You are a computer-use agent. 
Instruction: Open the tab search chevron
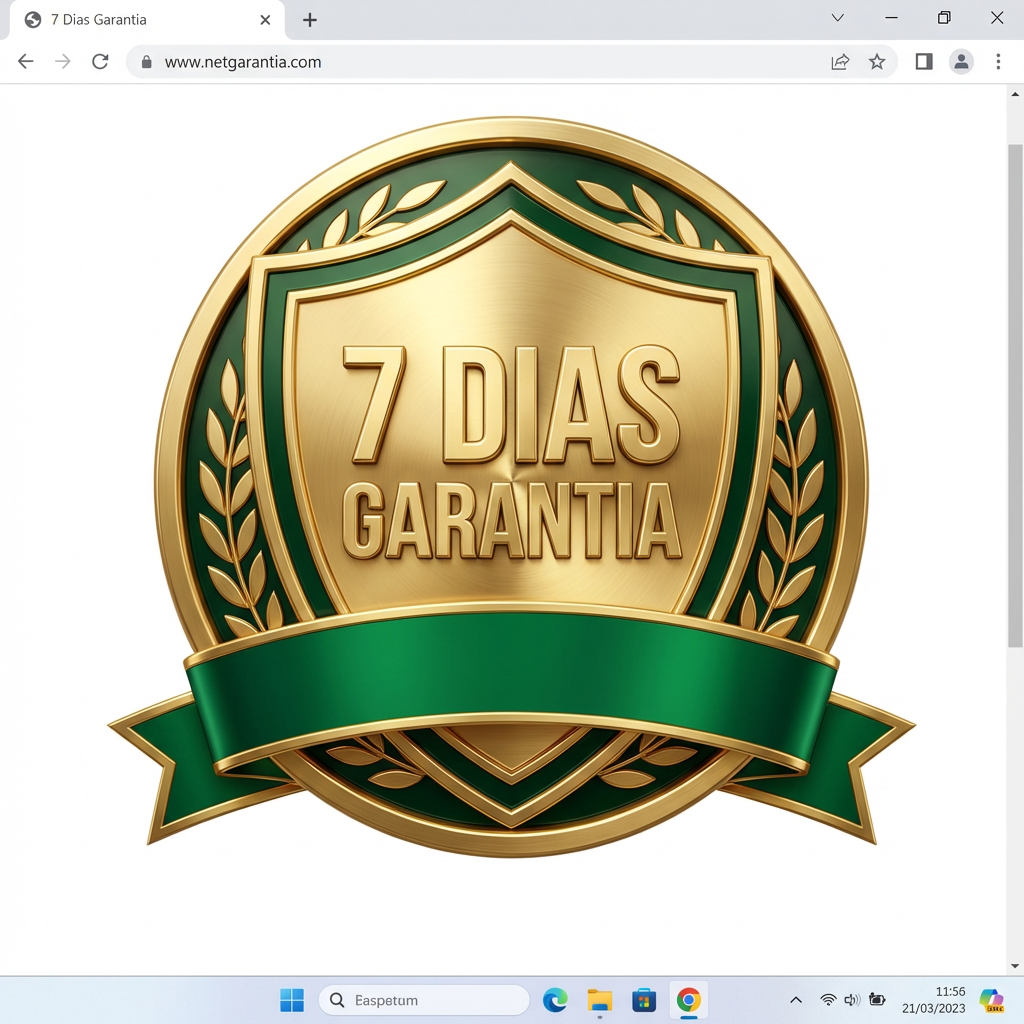(838, 18)
